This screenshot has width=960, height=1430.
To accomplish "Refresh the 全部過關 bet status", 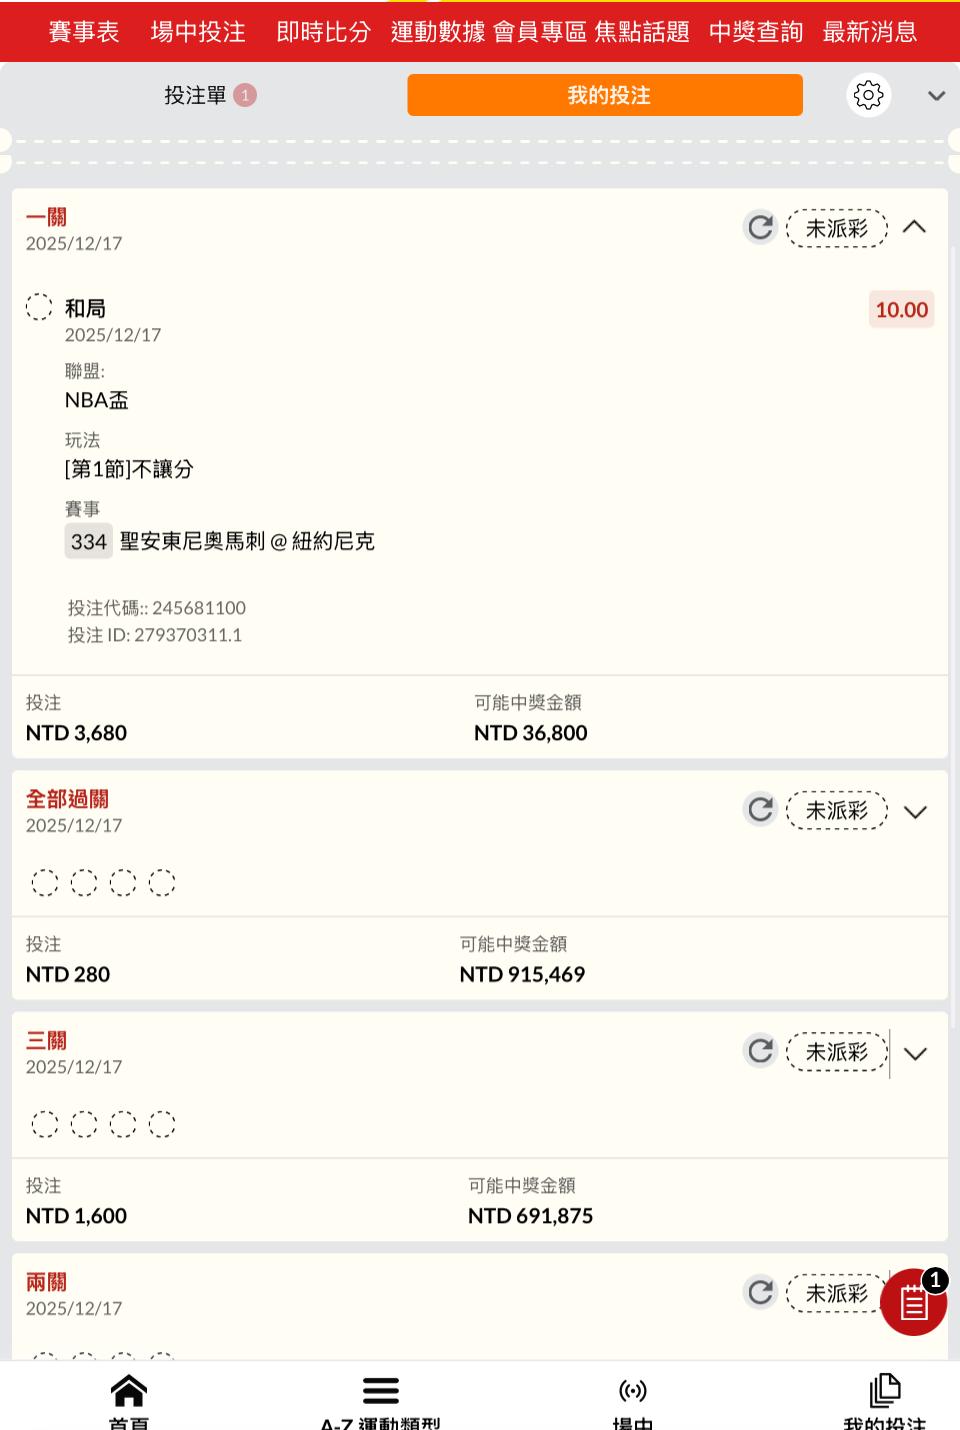I will coord(761,809).
